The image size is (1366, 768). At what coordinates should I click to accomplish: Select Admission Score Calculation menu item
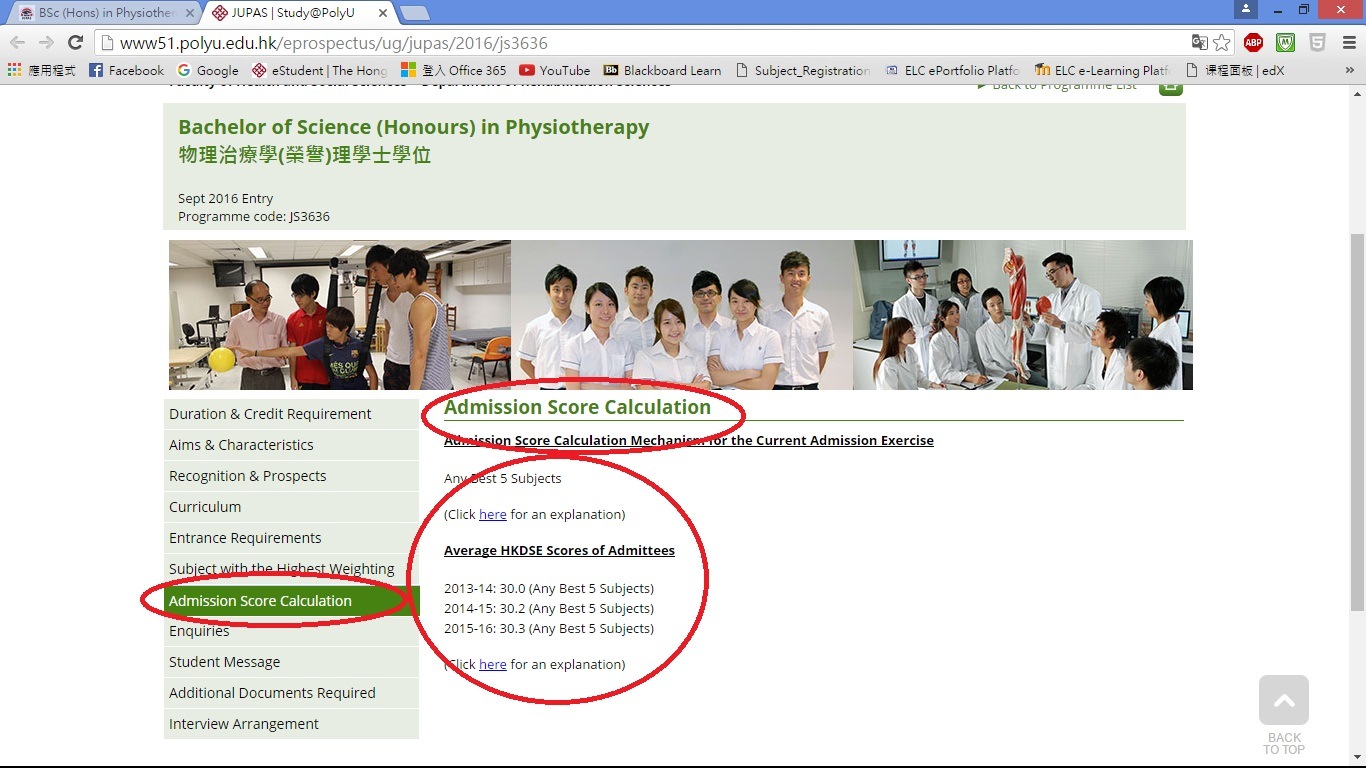click(291, 601)
